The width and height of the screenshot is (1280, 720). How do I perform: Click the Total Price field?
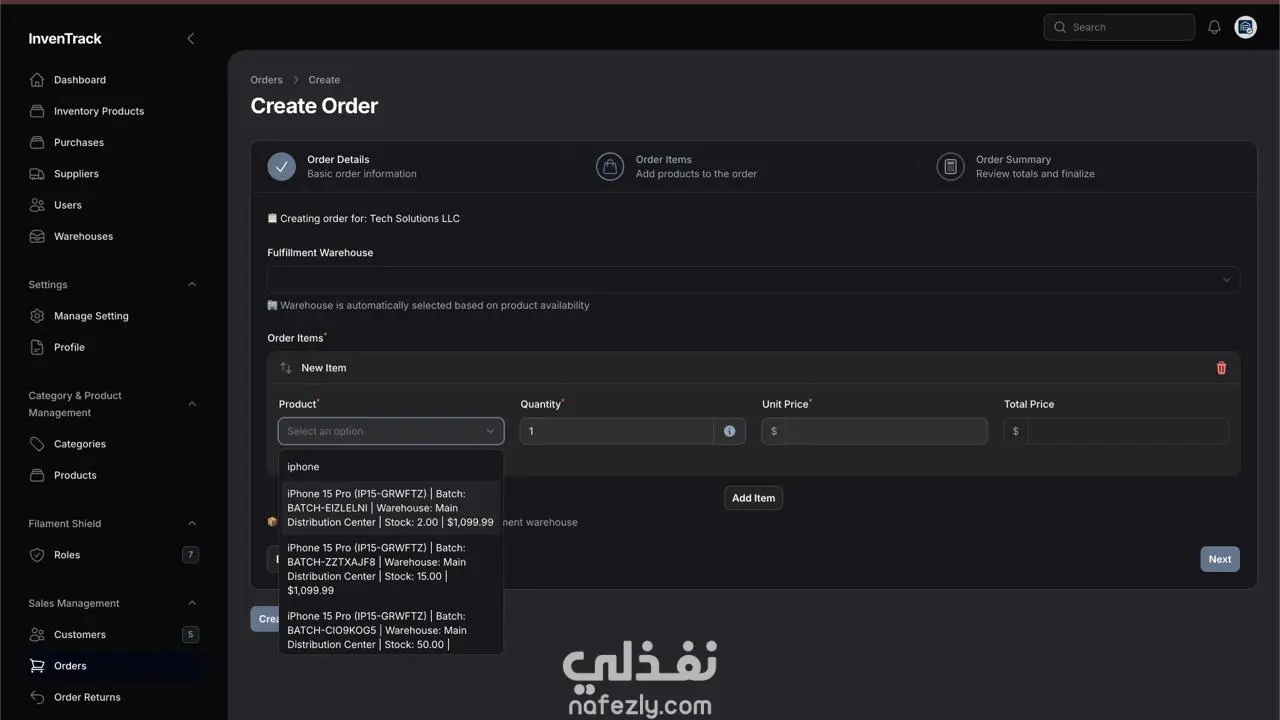(x=1128, y=431)
